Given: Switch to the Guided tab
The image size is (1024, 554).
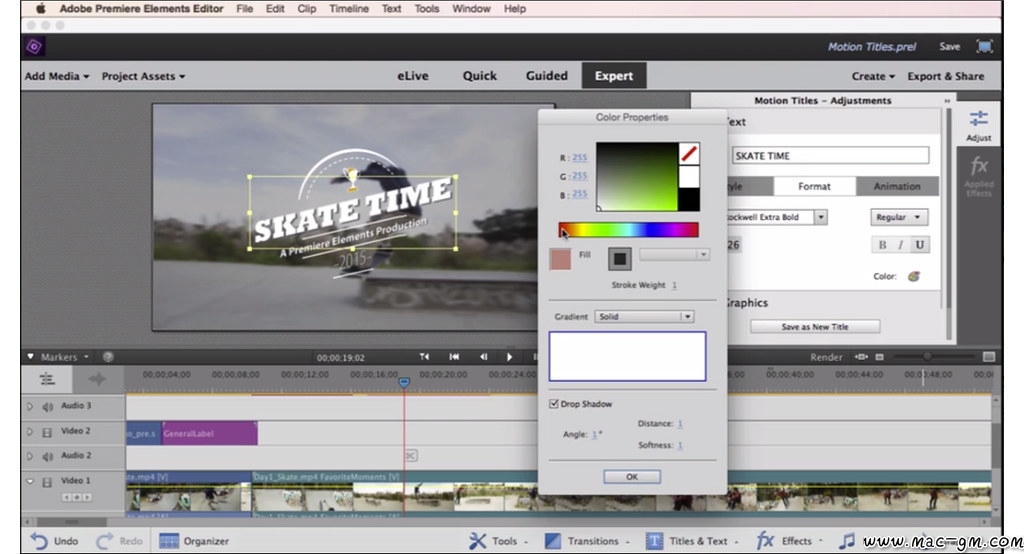Looking at the screenshot, I should [x=547, y=76].
